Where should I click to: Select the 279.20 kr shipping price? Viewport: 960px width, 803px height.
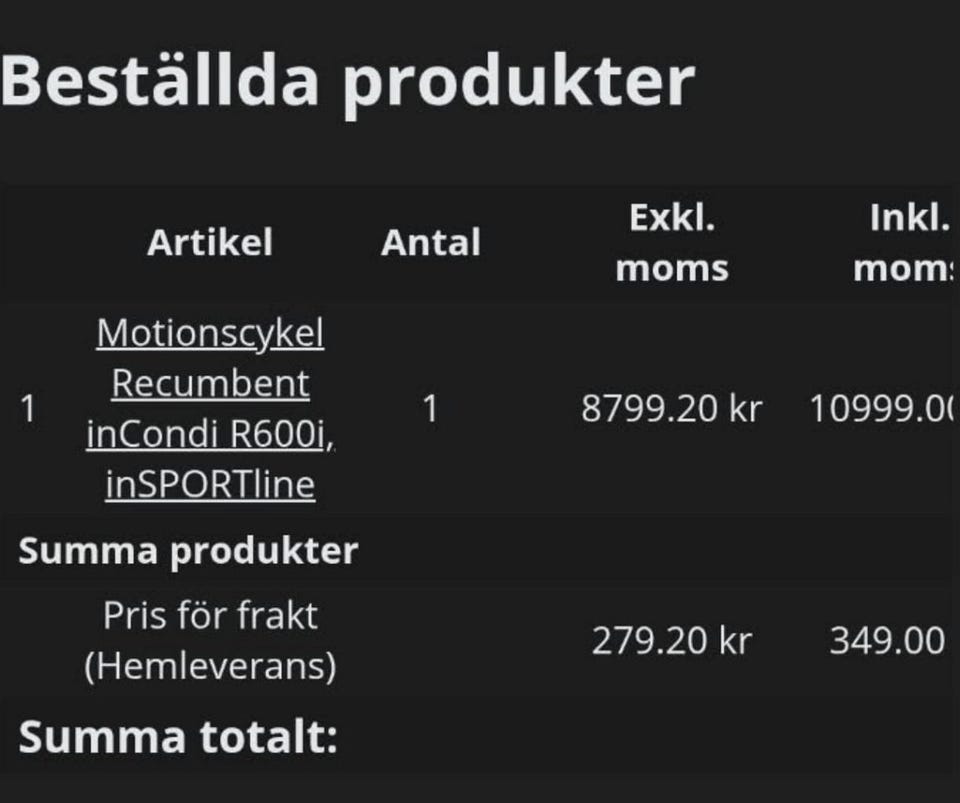click(672, 641)
